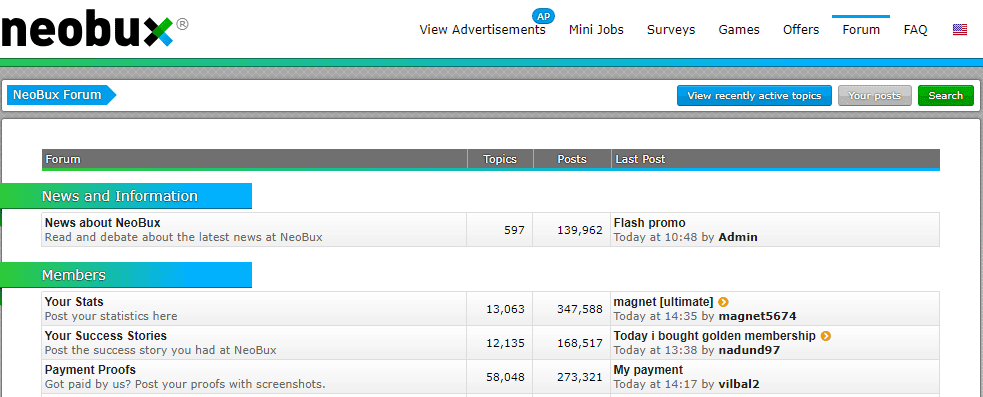Open the FAQ page
This screenshot has width=983, height=397.
[915, 29]
